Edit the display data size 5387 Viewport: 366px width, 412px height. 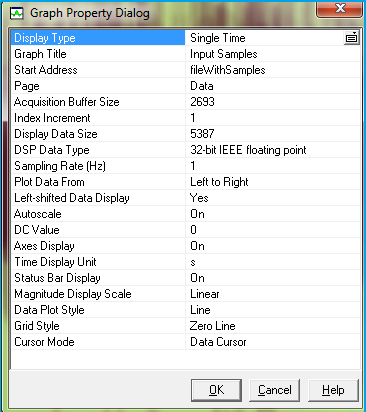(202, 134)
